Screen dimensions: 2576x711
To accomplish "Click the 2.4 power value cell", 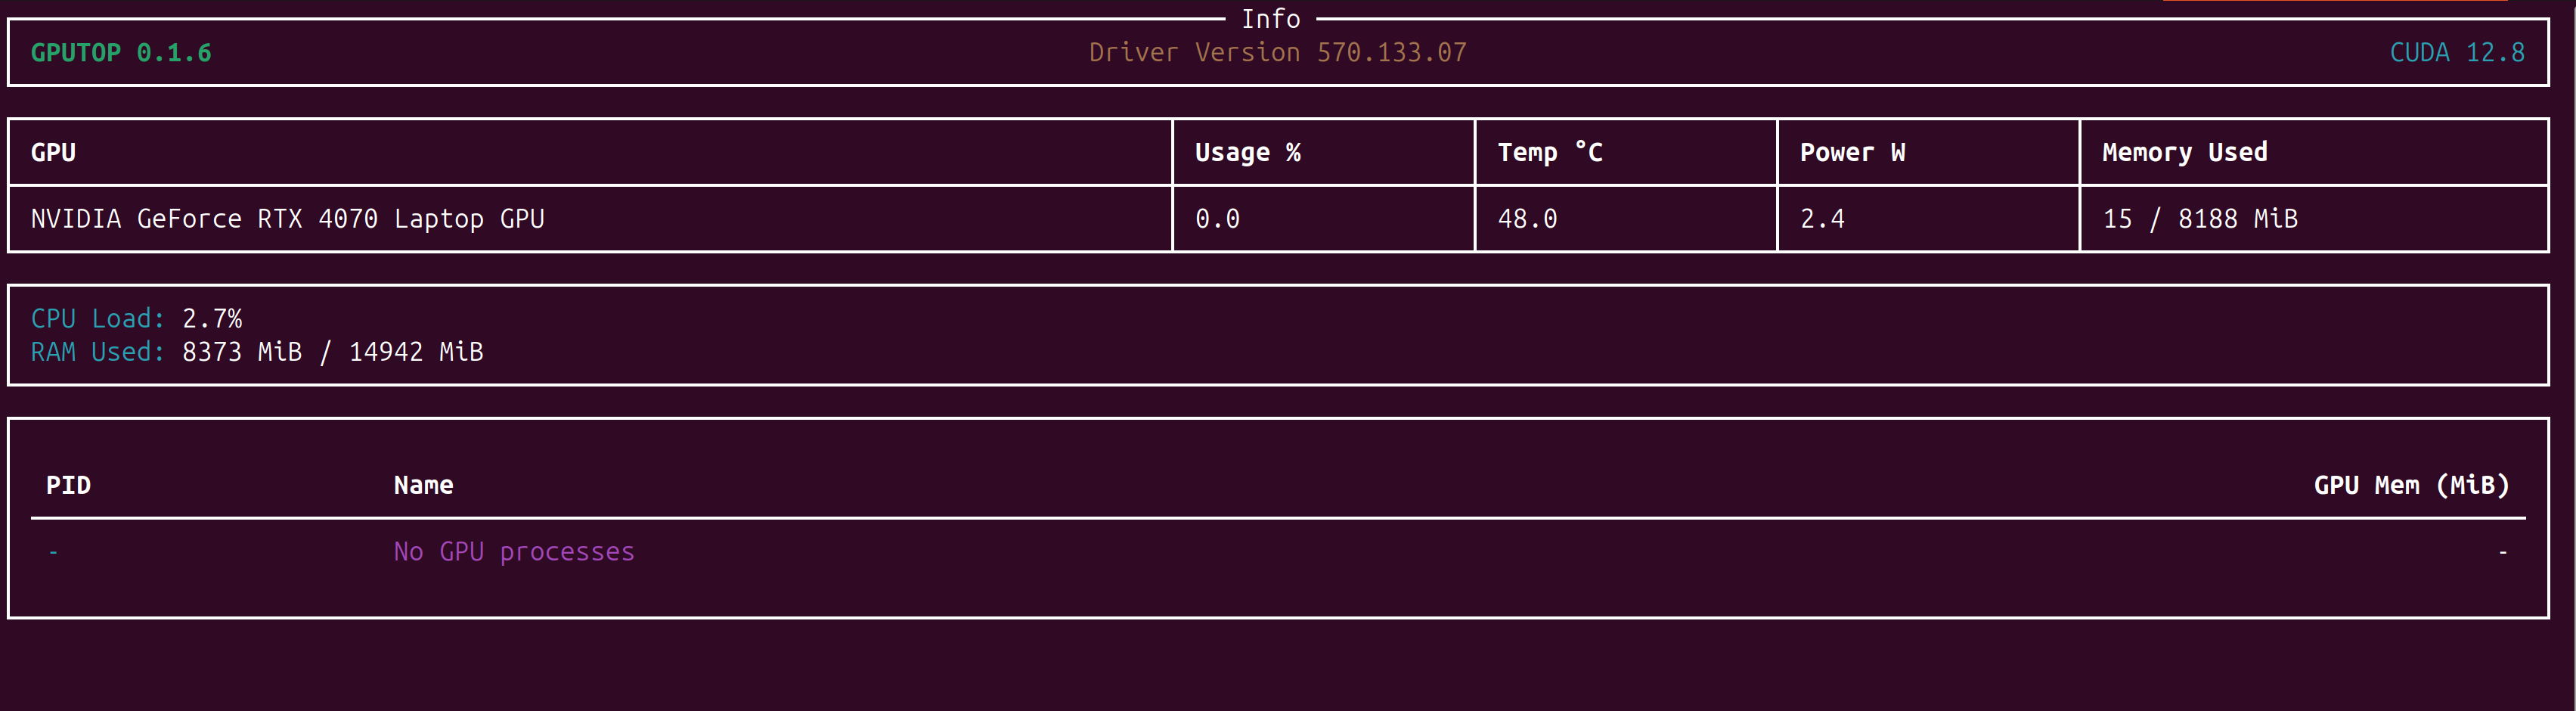I will pyautogui.click(x=1822, y=219).
